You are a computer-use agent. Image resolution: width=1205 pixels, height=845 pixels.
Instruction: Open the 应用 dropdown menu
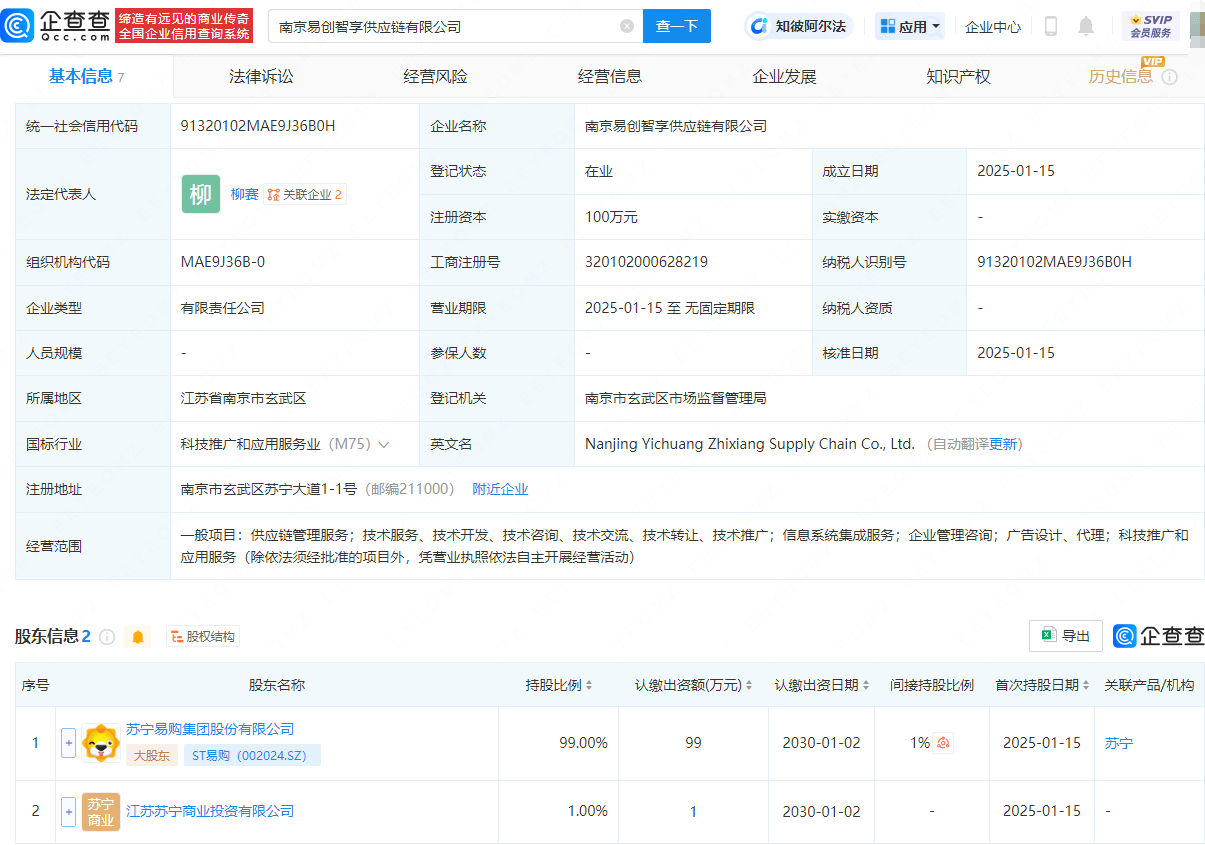[x=910, y=26]
